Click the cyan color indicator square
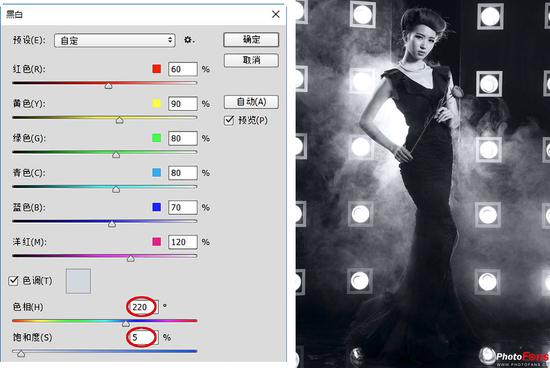This screenshot has height=368, width=550. click(156, 172)
